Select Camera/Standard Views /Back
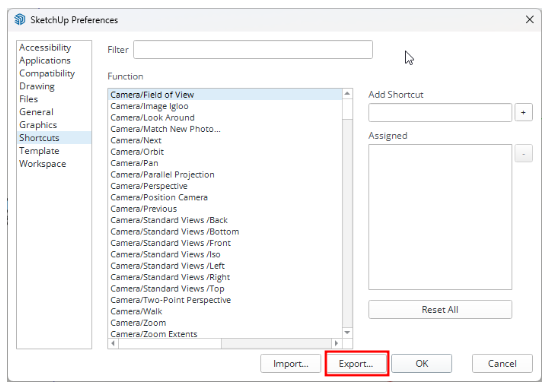This screenshot has height=386, width=550. pyautogui.click(x=225, y=220)
